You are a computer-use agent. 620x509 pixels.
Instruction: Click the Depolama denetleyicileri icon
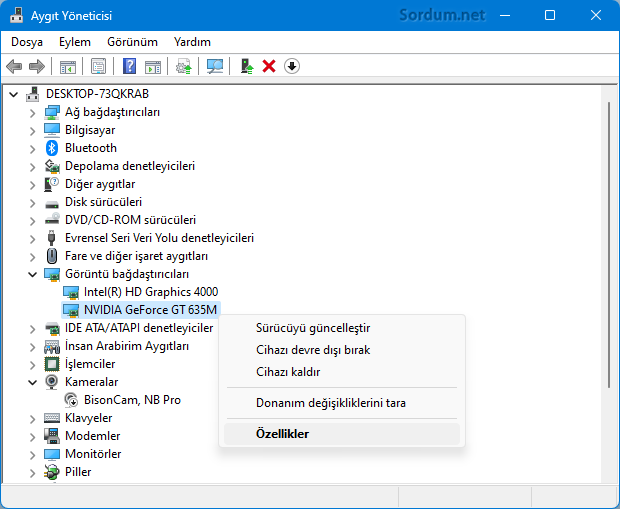click(x=52, y=166)
